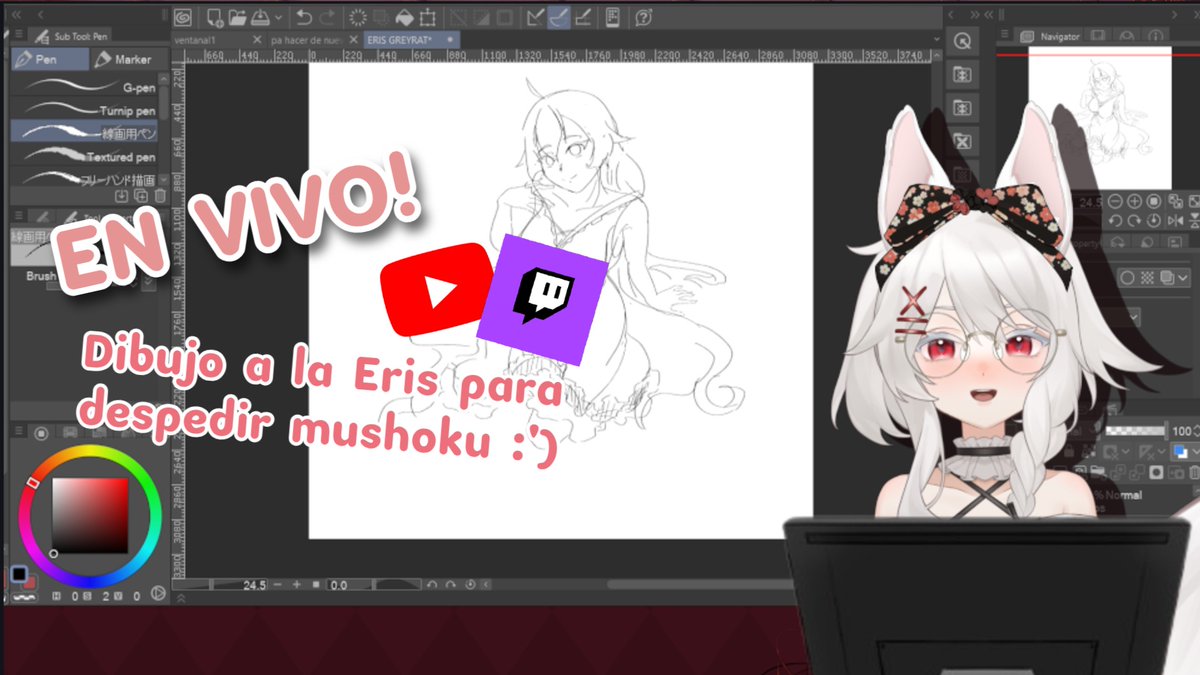
Task: Open Sub View tab next to Navigator
Action: (x=1100, y=37)
